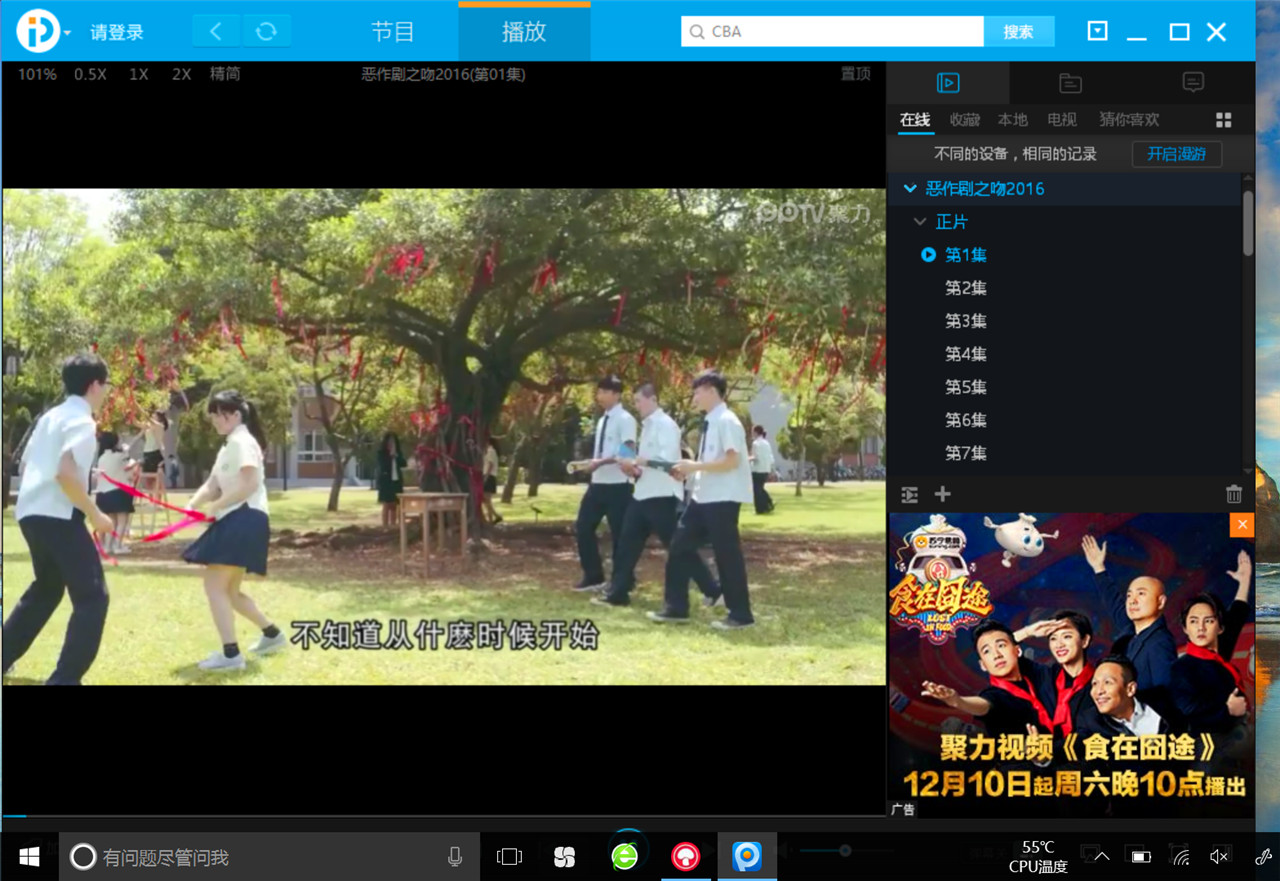This screenshot has width=1280, height=881.
Task: Click the playing indicator beside 第1集
Action: 928,255
